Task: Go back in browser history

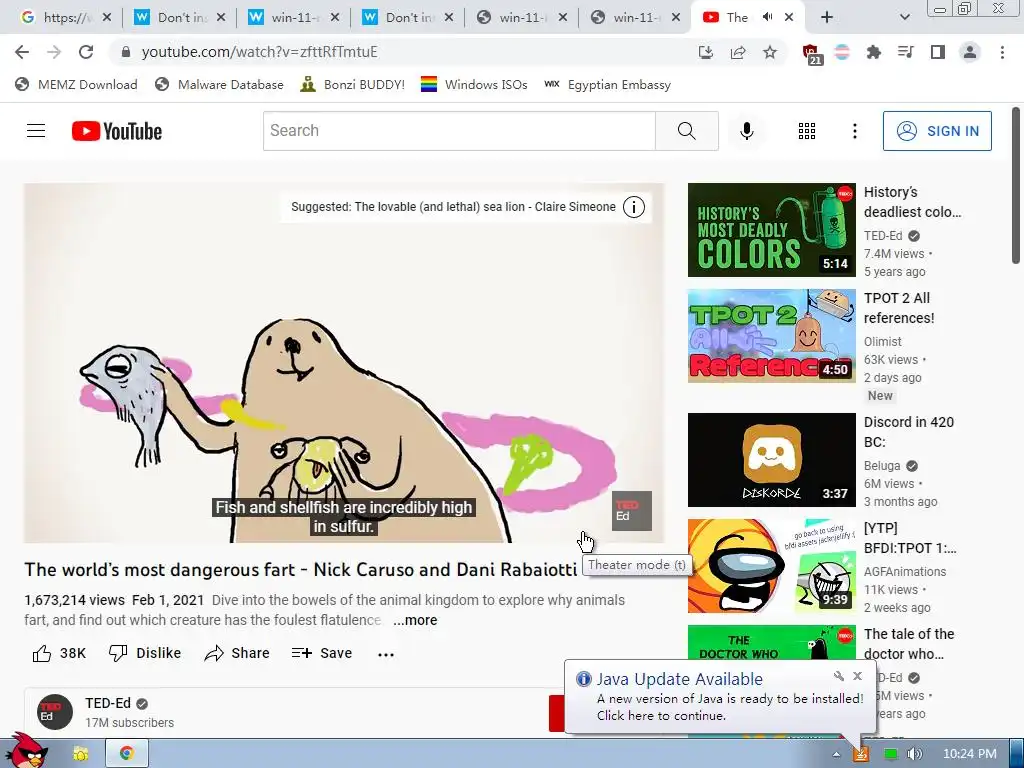Action: tap(22, 52)
